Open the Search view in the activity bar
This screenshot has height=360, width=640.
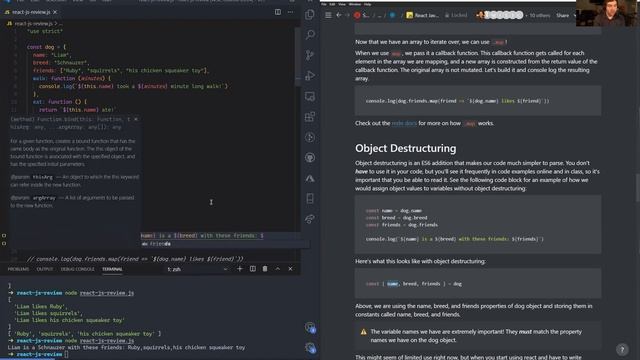pos(310,35)
